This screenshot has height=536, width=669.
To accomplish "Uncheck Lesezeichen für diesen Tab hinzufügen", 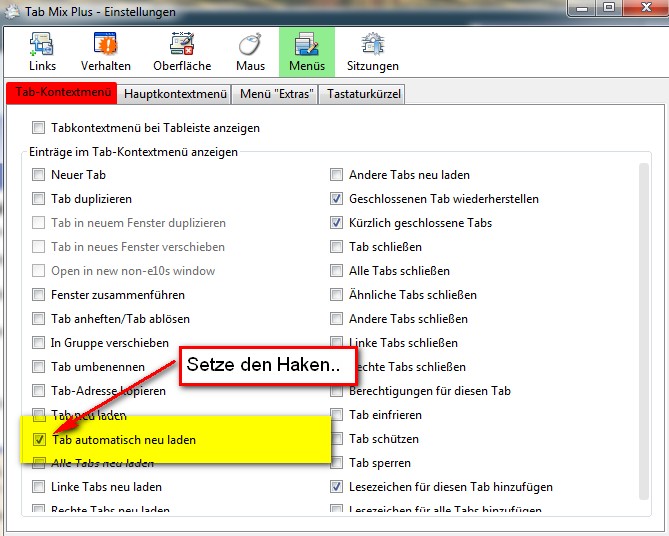I will click(x=336, y=486).
